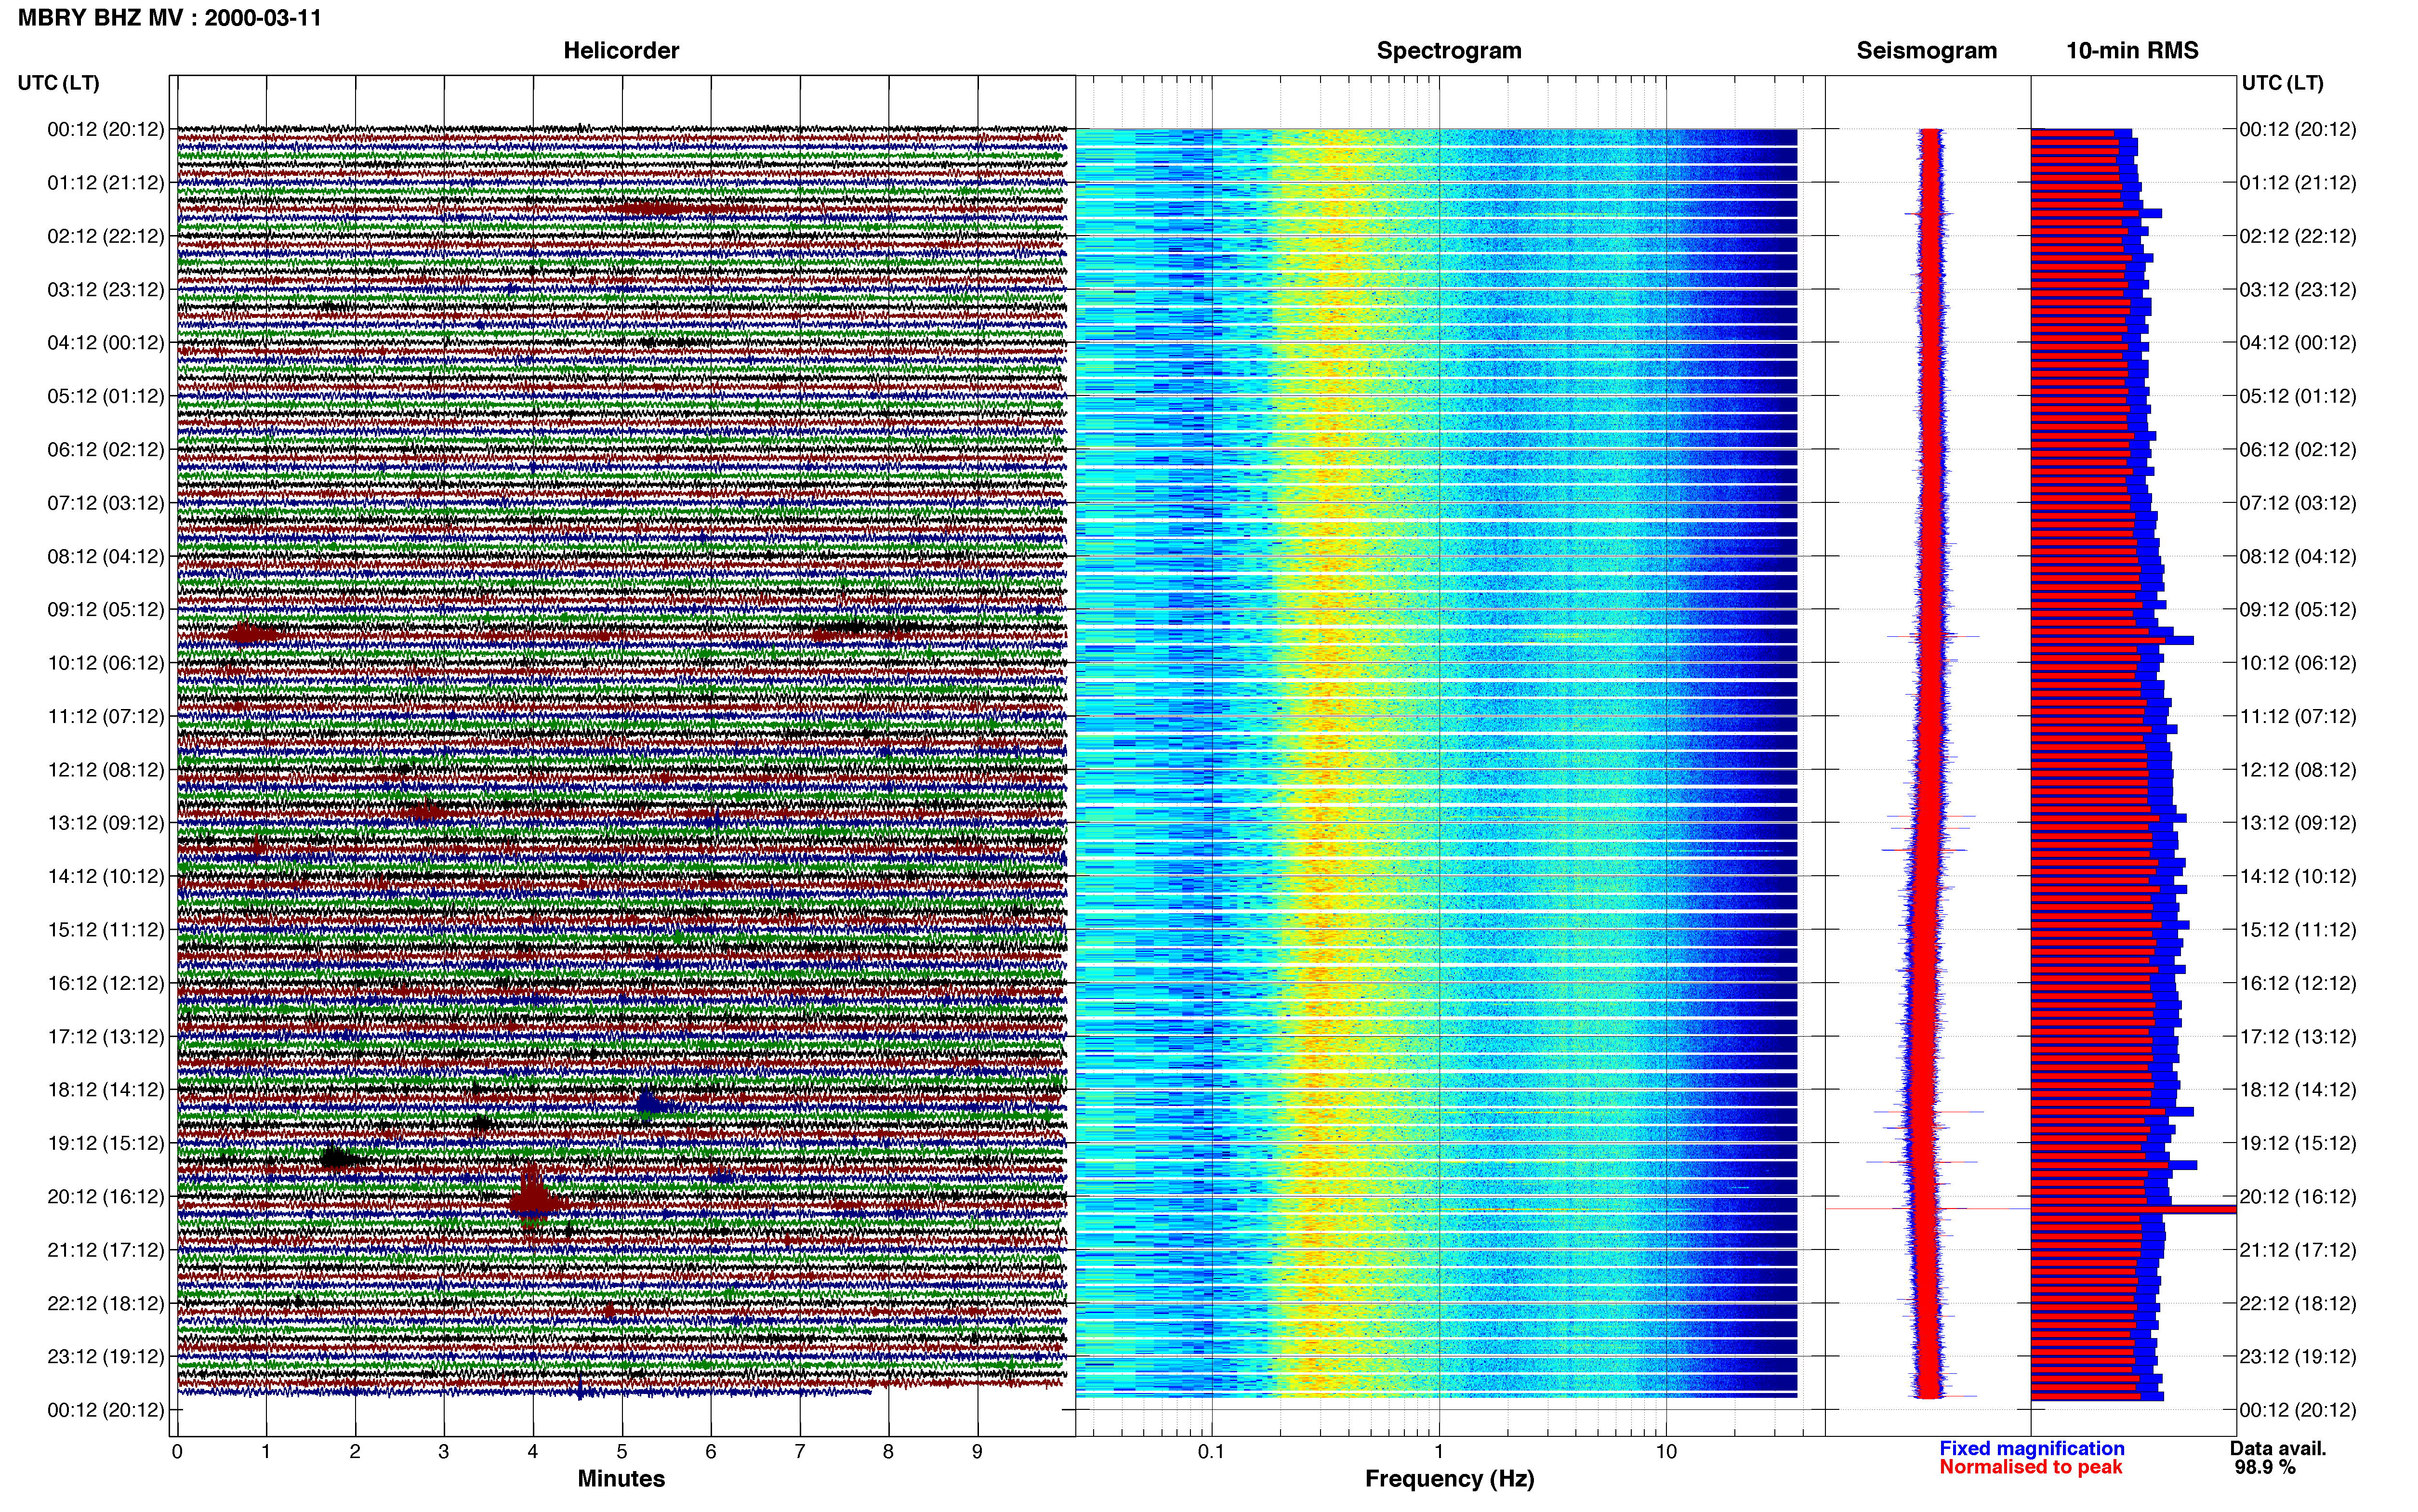The width and height of the screenshot is (2418, 1512).
Task: Click right-side time label 01:12 (21:12)
Action: tap(2298, 183)
